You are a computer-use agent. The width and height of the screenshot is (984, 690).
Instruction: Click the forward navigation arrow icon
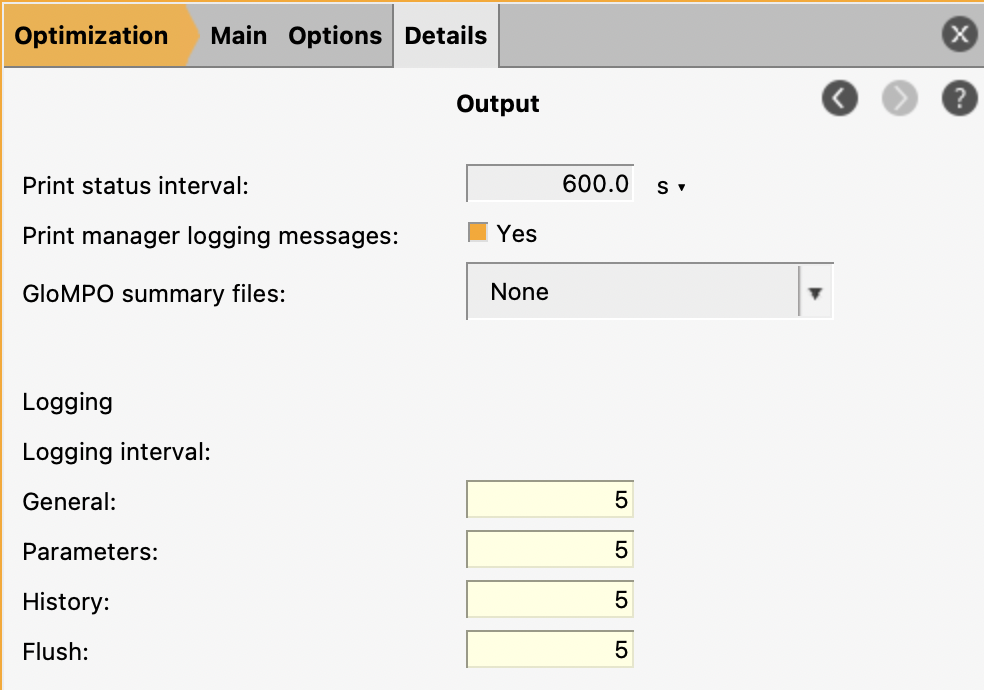coord(900,98)
